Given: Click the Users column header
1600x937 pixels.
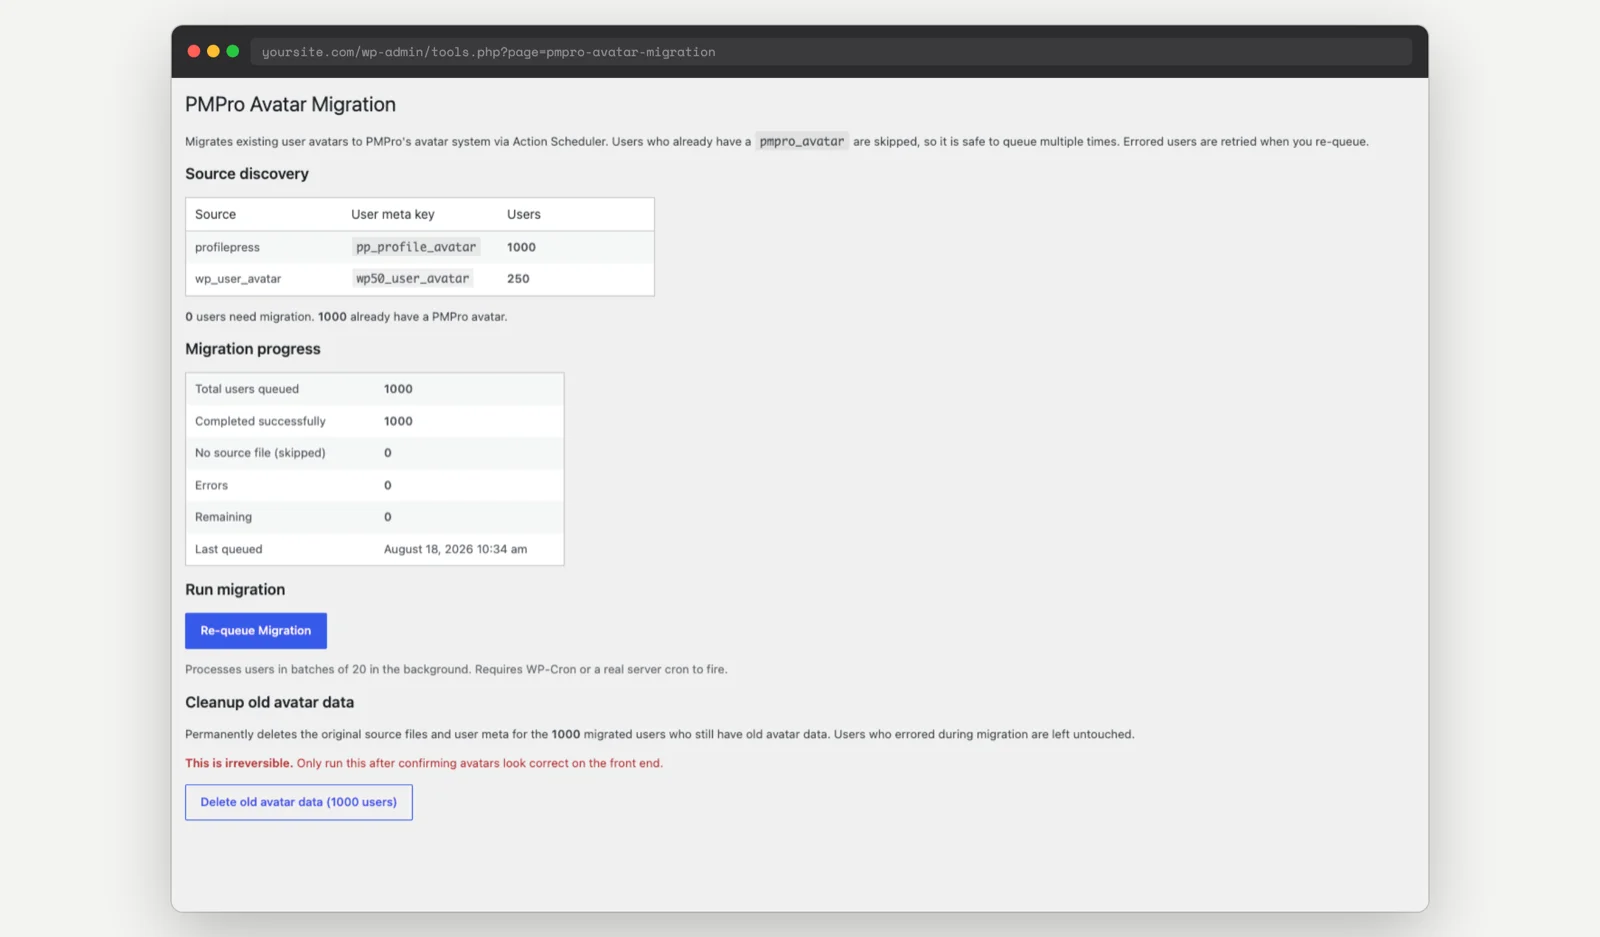Looking at the screenshot, I should pyautogui.click(x=524, y=214).
